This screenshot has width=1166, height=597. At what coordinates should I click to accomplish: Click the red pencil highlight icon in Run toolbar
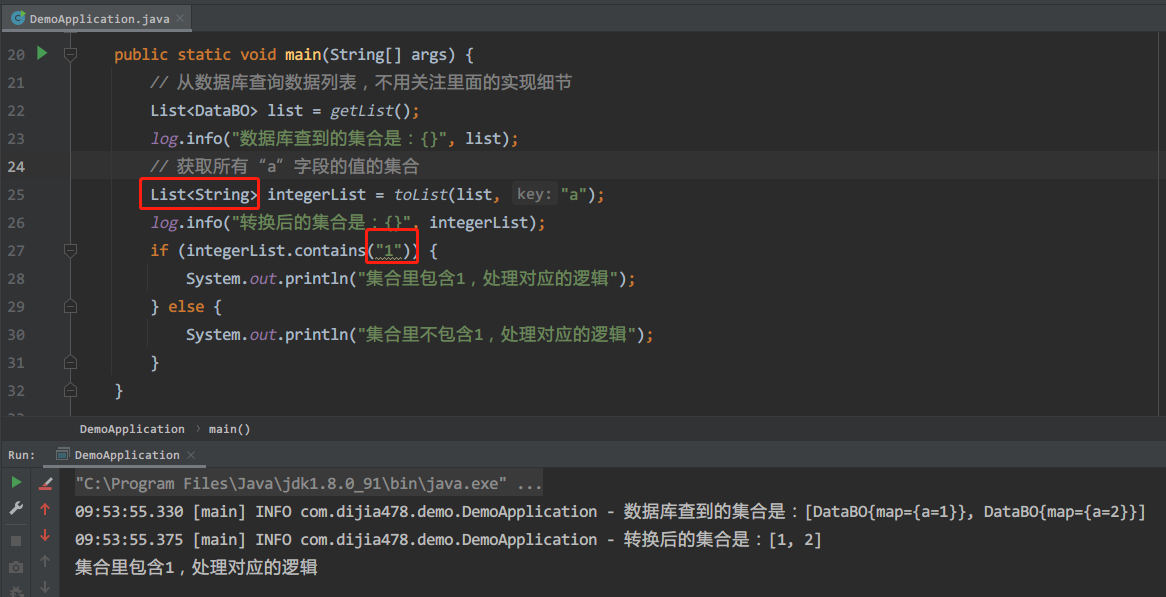coord(45,483)
